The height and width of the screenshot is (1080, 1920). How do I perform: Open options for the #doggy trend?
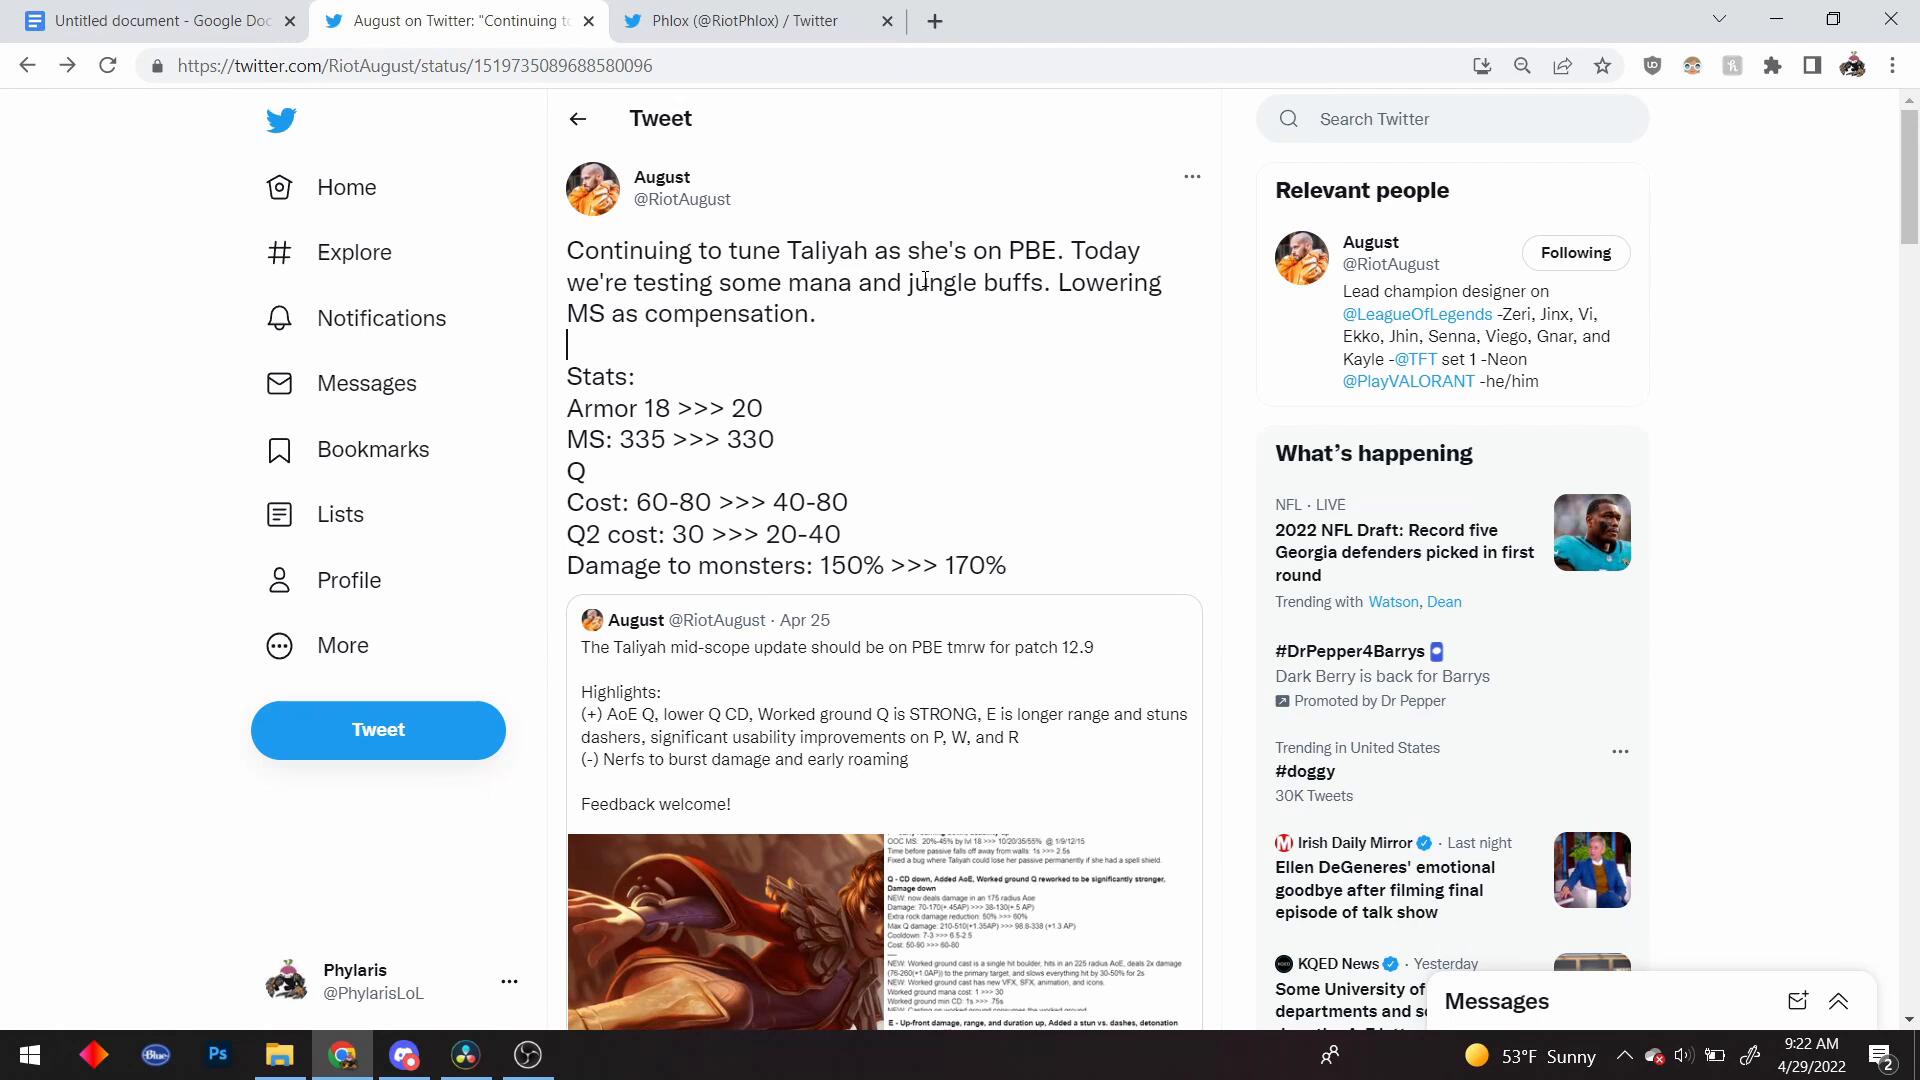(1620, 752)
